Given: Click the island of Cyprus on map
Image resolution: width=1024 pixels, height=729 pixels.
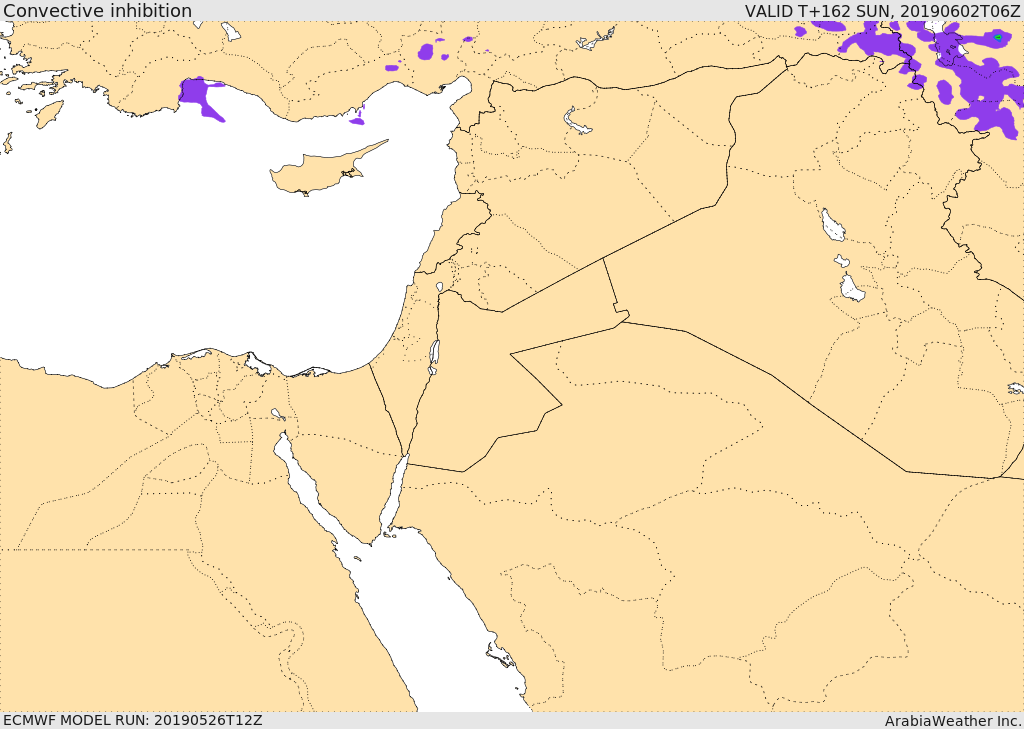Looking at the screenshot, I should [321, 172].
